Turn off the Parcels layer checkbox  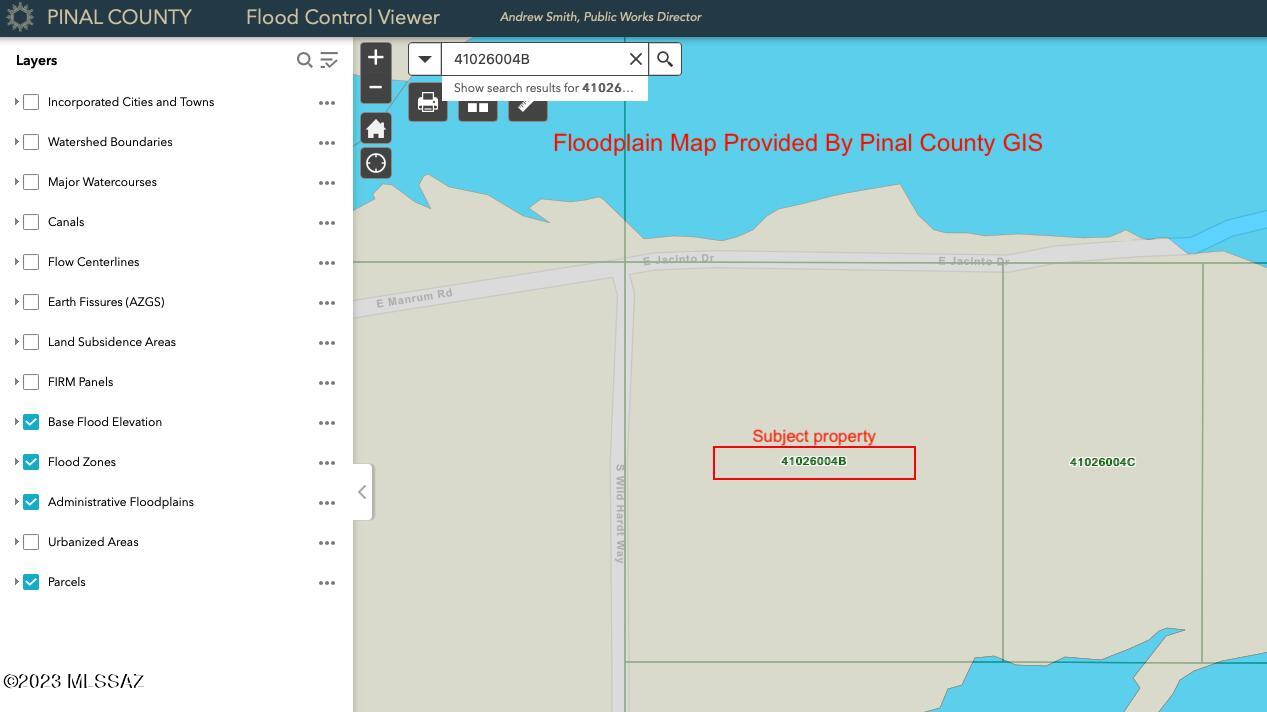point(31,582)
